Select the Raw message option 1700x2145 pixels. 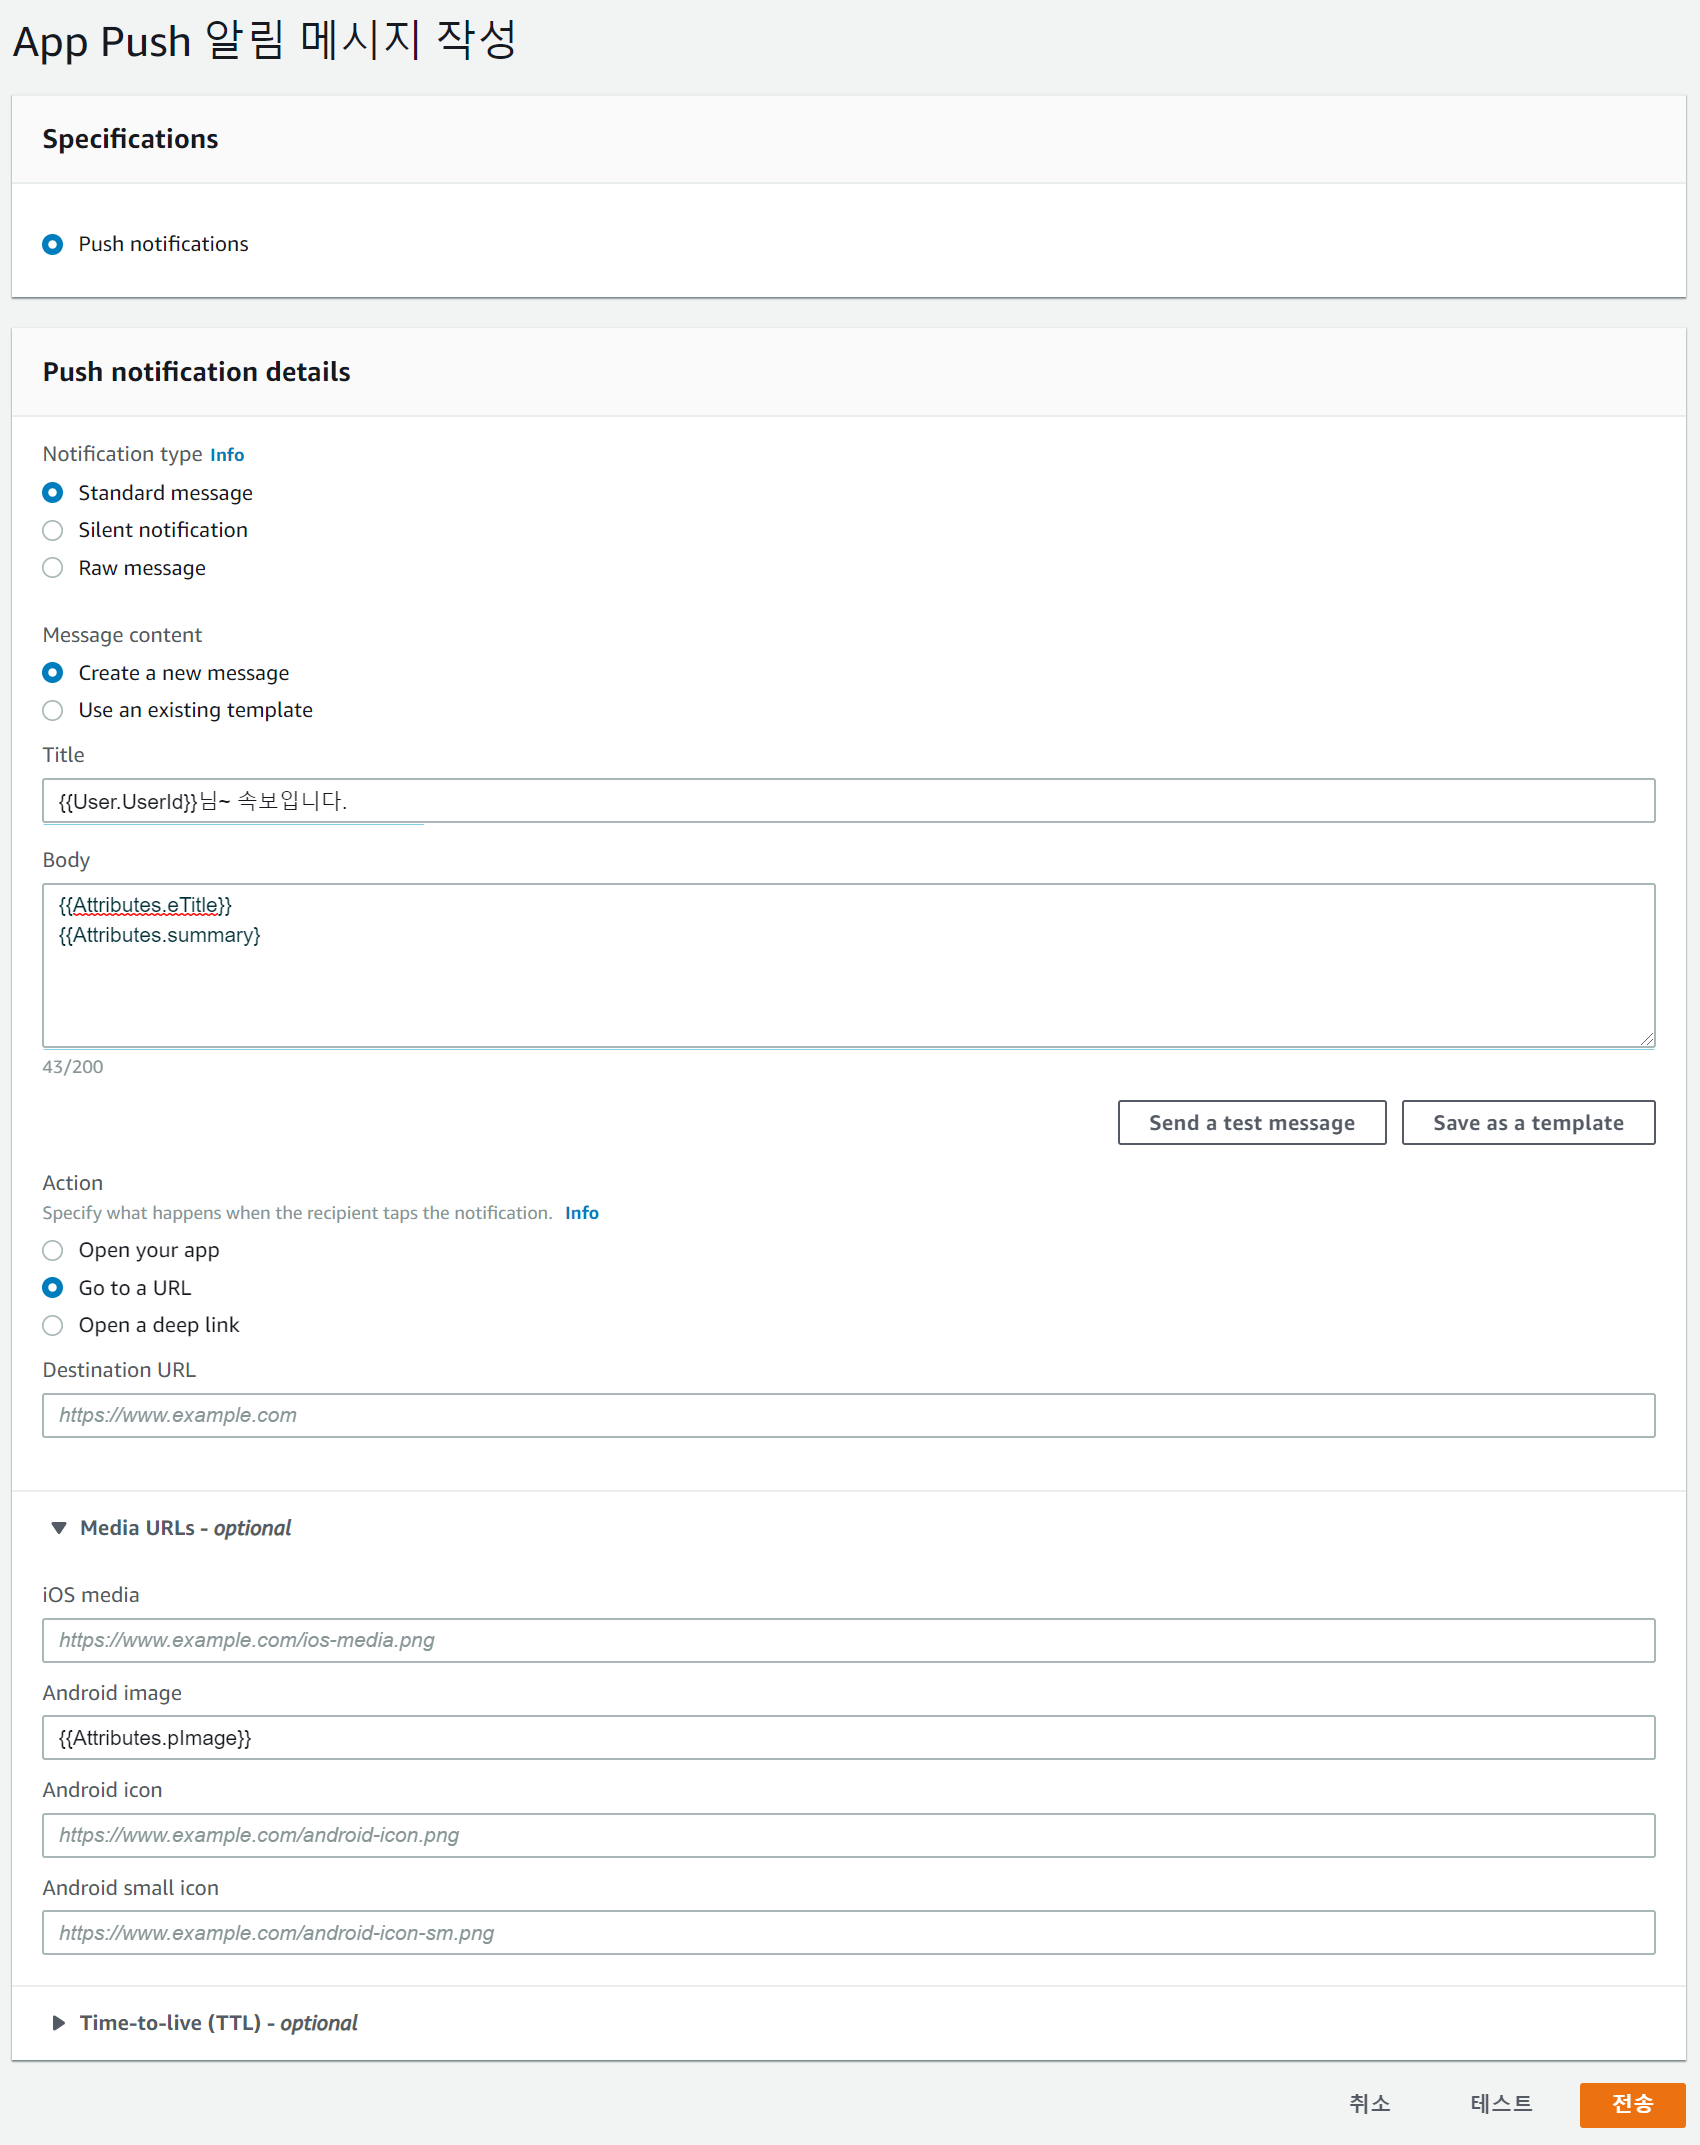[x=53, y=568]
